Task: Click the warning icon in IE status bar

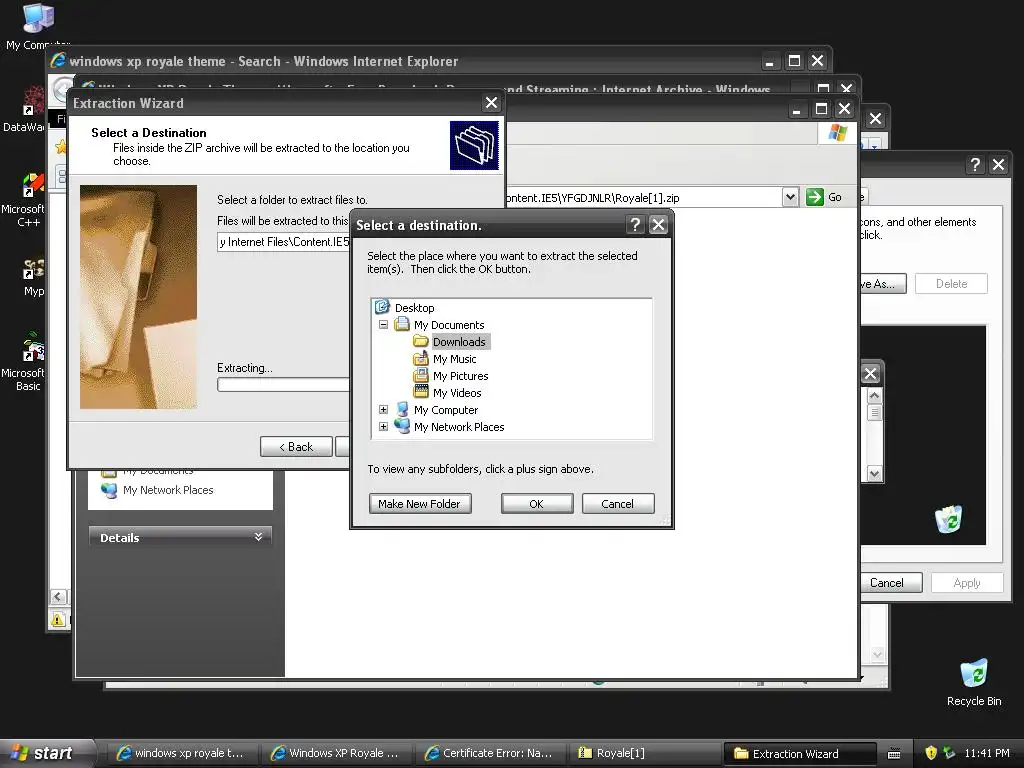Action: click(57, 619)
